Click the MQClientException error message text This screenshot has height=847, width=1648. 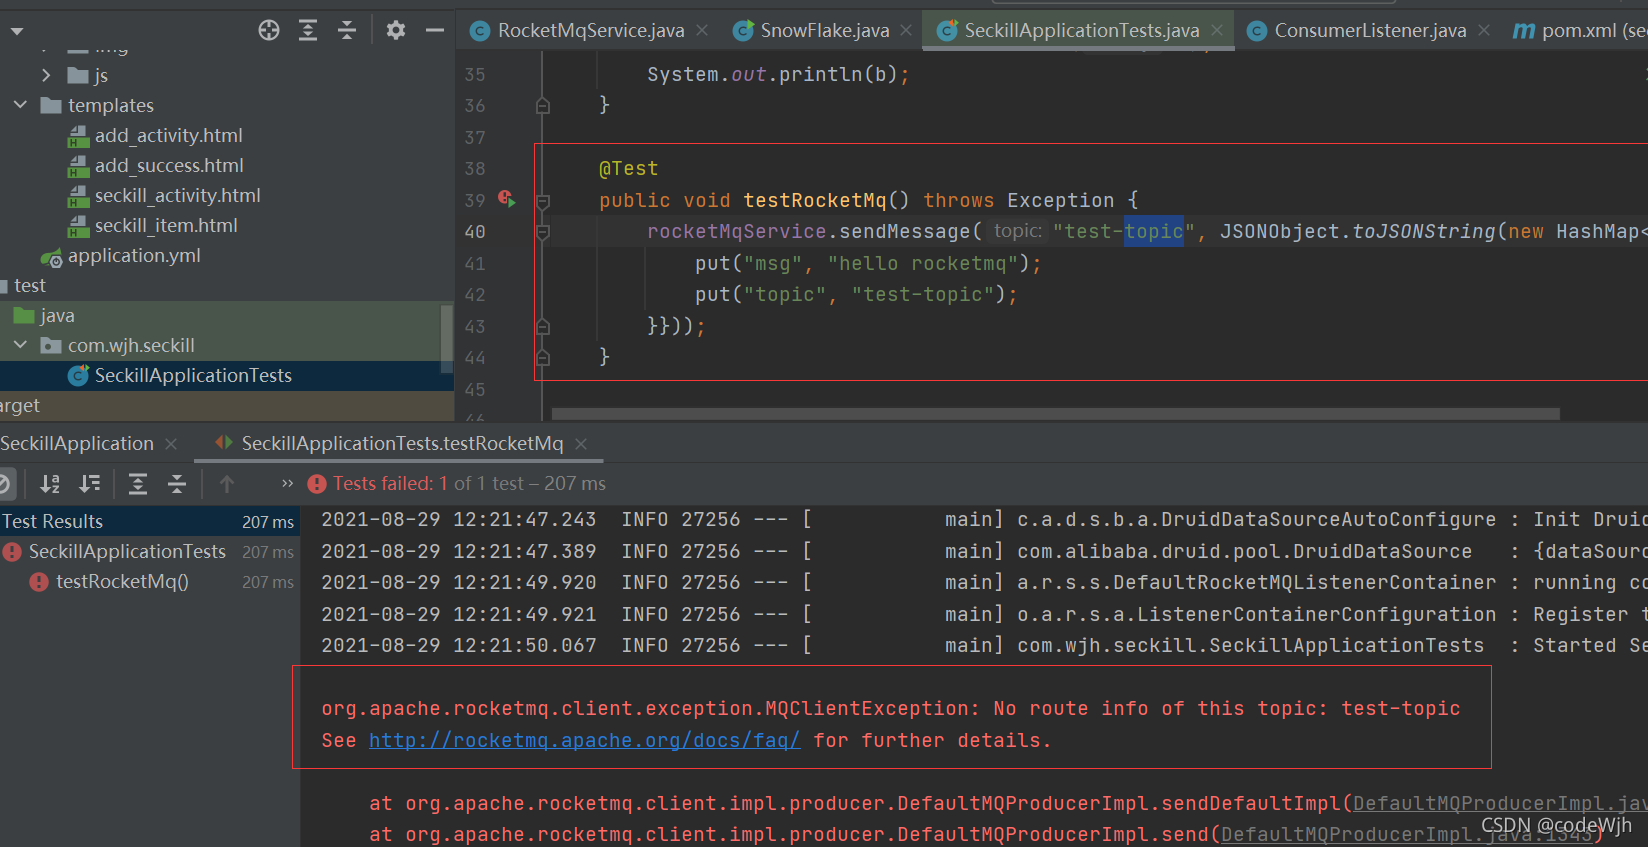pos(890,709)
